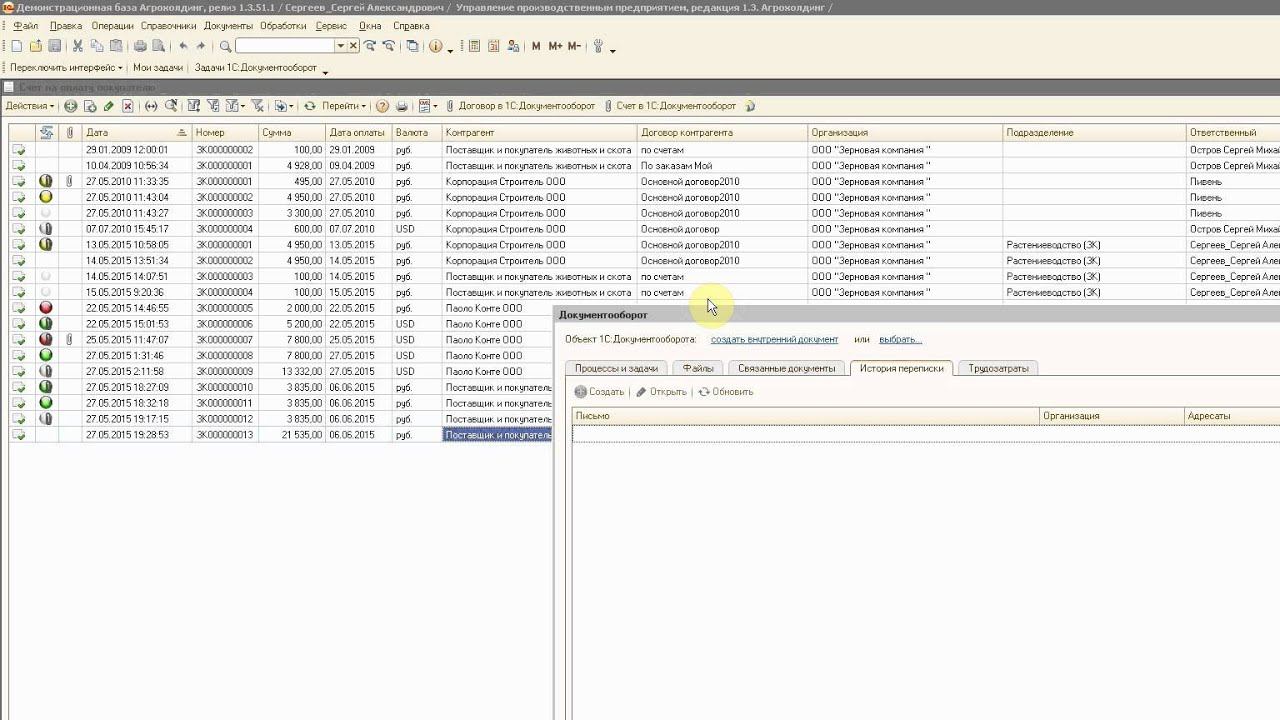Open the Перейти dropdown
The width and height of the screenshot is (1280, 720).
click(x=343, y=106)
